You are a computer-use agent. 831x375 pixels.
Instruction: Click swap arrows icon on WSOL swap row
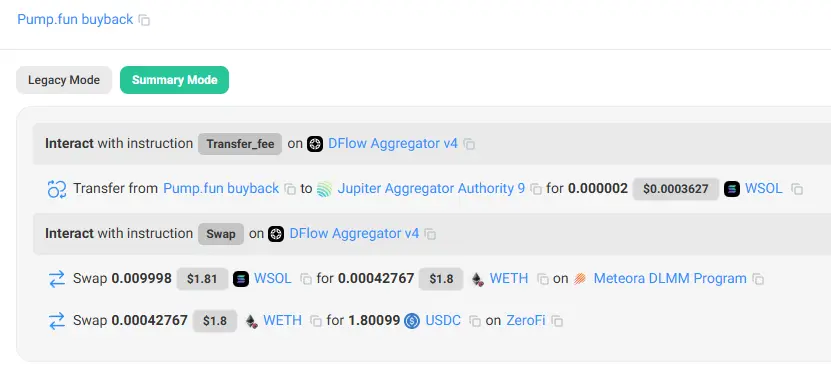(x=57, y=279)
